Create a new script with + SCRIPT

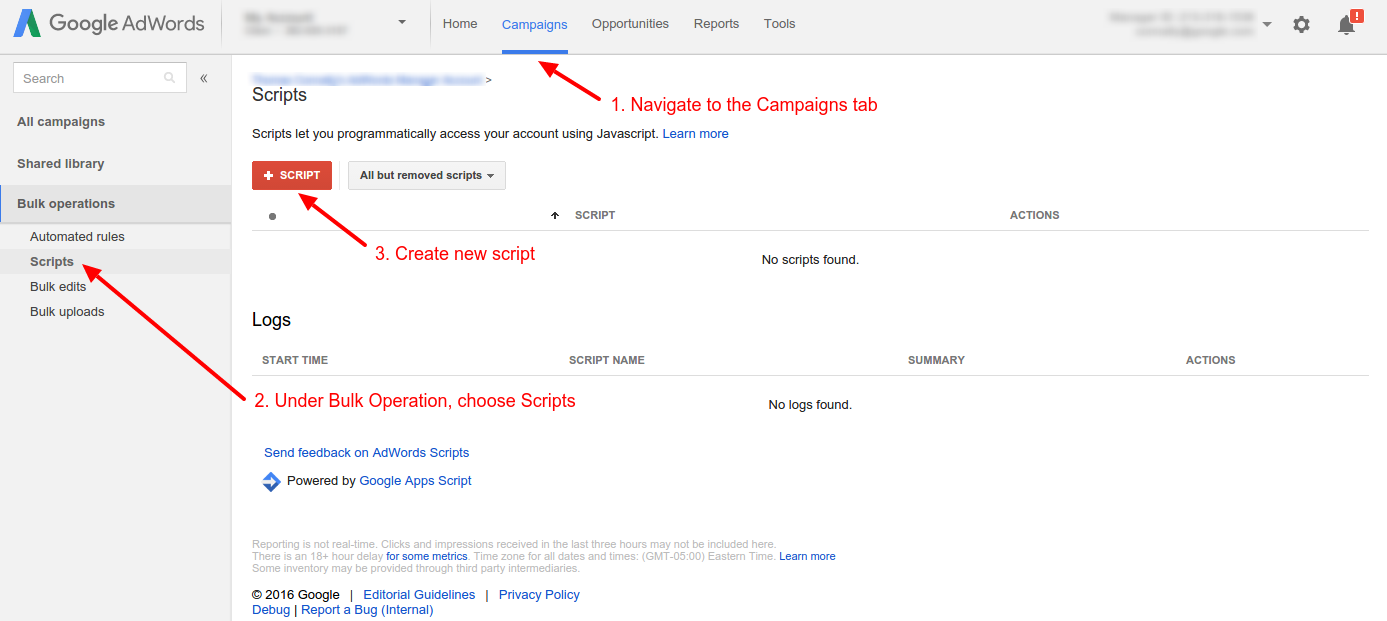click(x=292, y=175)
